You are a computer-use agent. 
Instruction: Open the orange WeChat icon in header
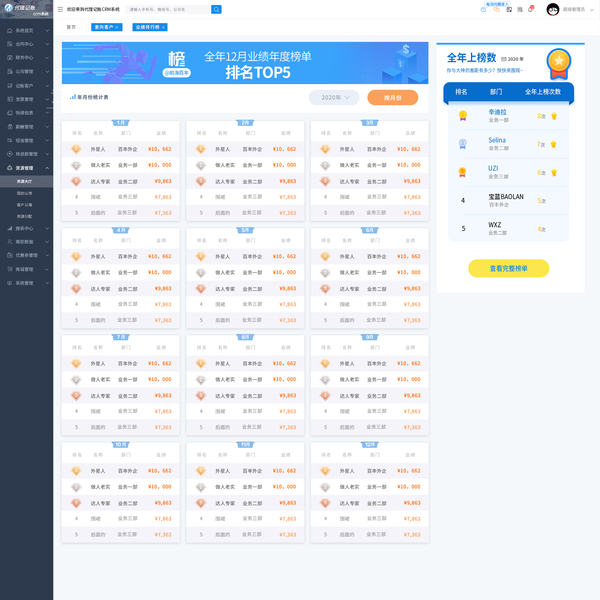click(496, 10)
